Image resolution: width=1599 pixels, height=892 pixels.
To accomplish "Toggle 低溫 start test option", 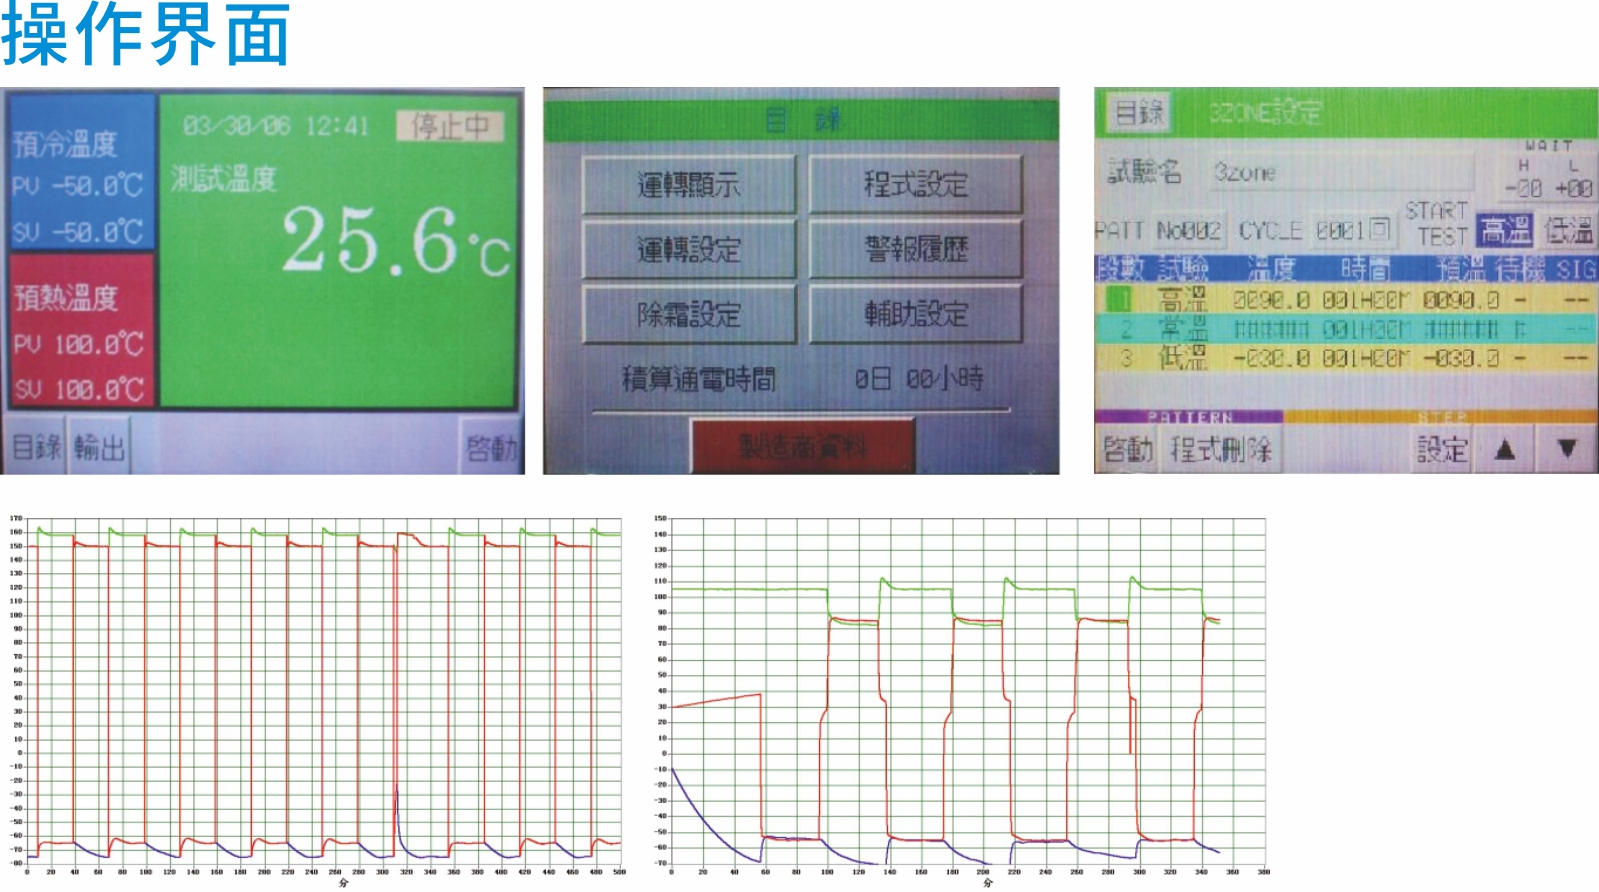I will click(x=1567, y=231).
